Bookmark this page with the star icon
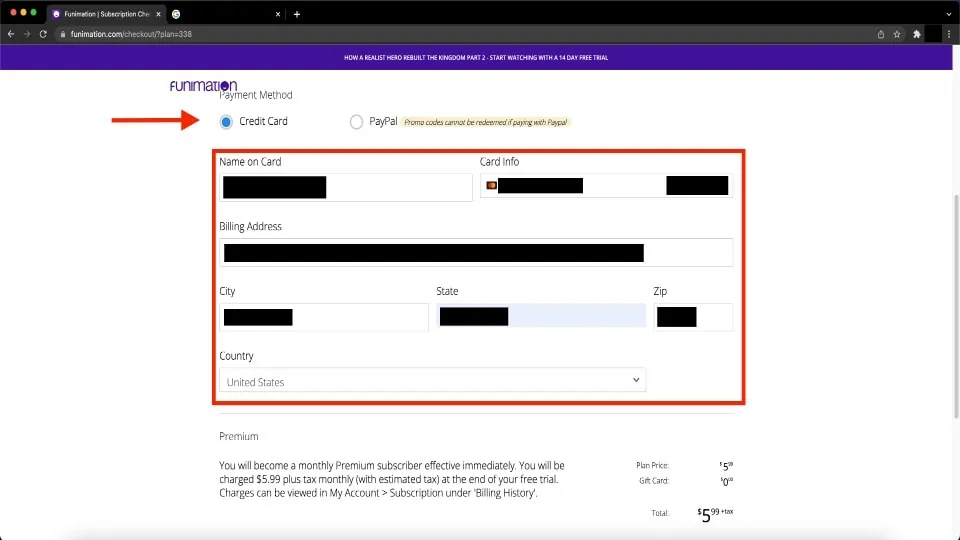The image size is (960, 540). 897,34
